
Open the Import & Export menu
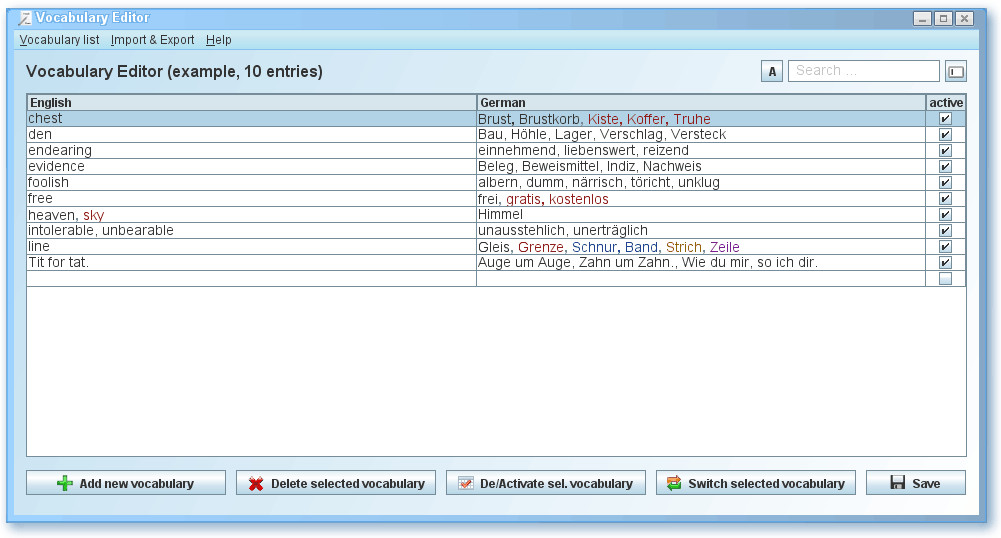[x=152, y=40]
